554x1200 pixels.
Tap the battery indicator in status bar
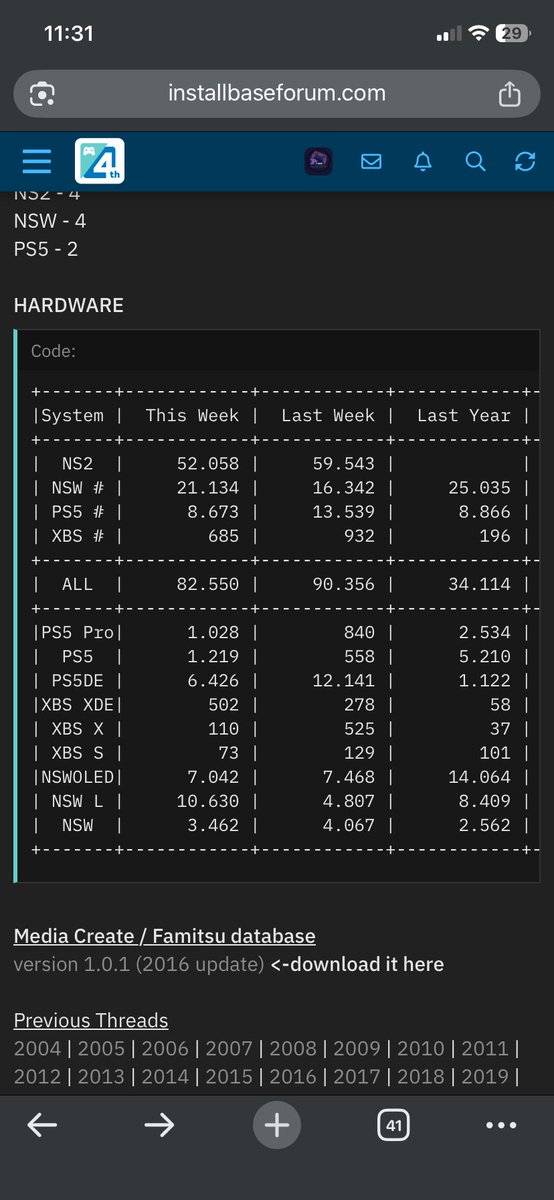(x=512, y=34)
